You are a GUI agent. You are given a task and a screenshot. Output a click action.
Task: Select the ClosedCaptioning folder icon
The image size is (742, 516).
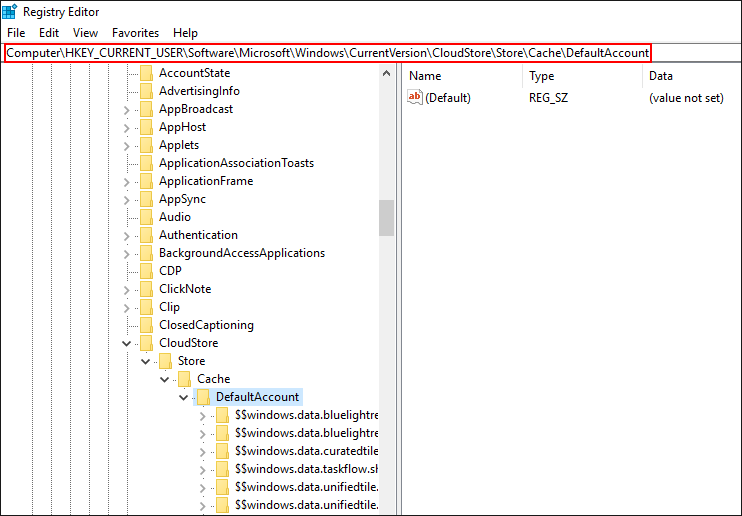click(x=147, y=325)
